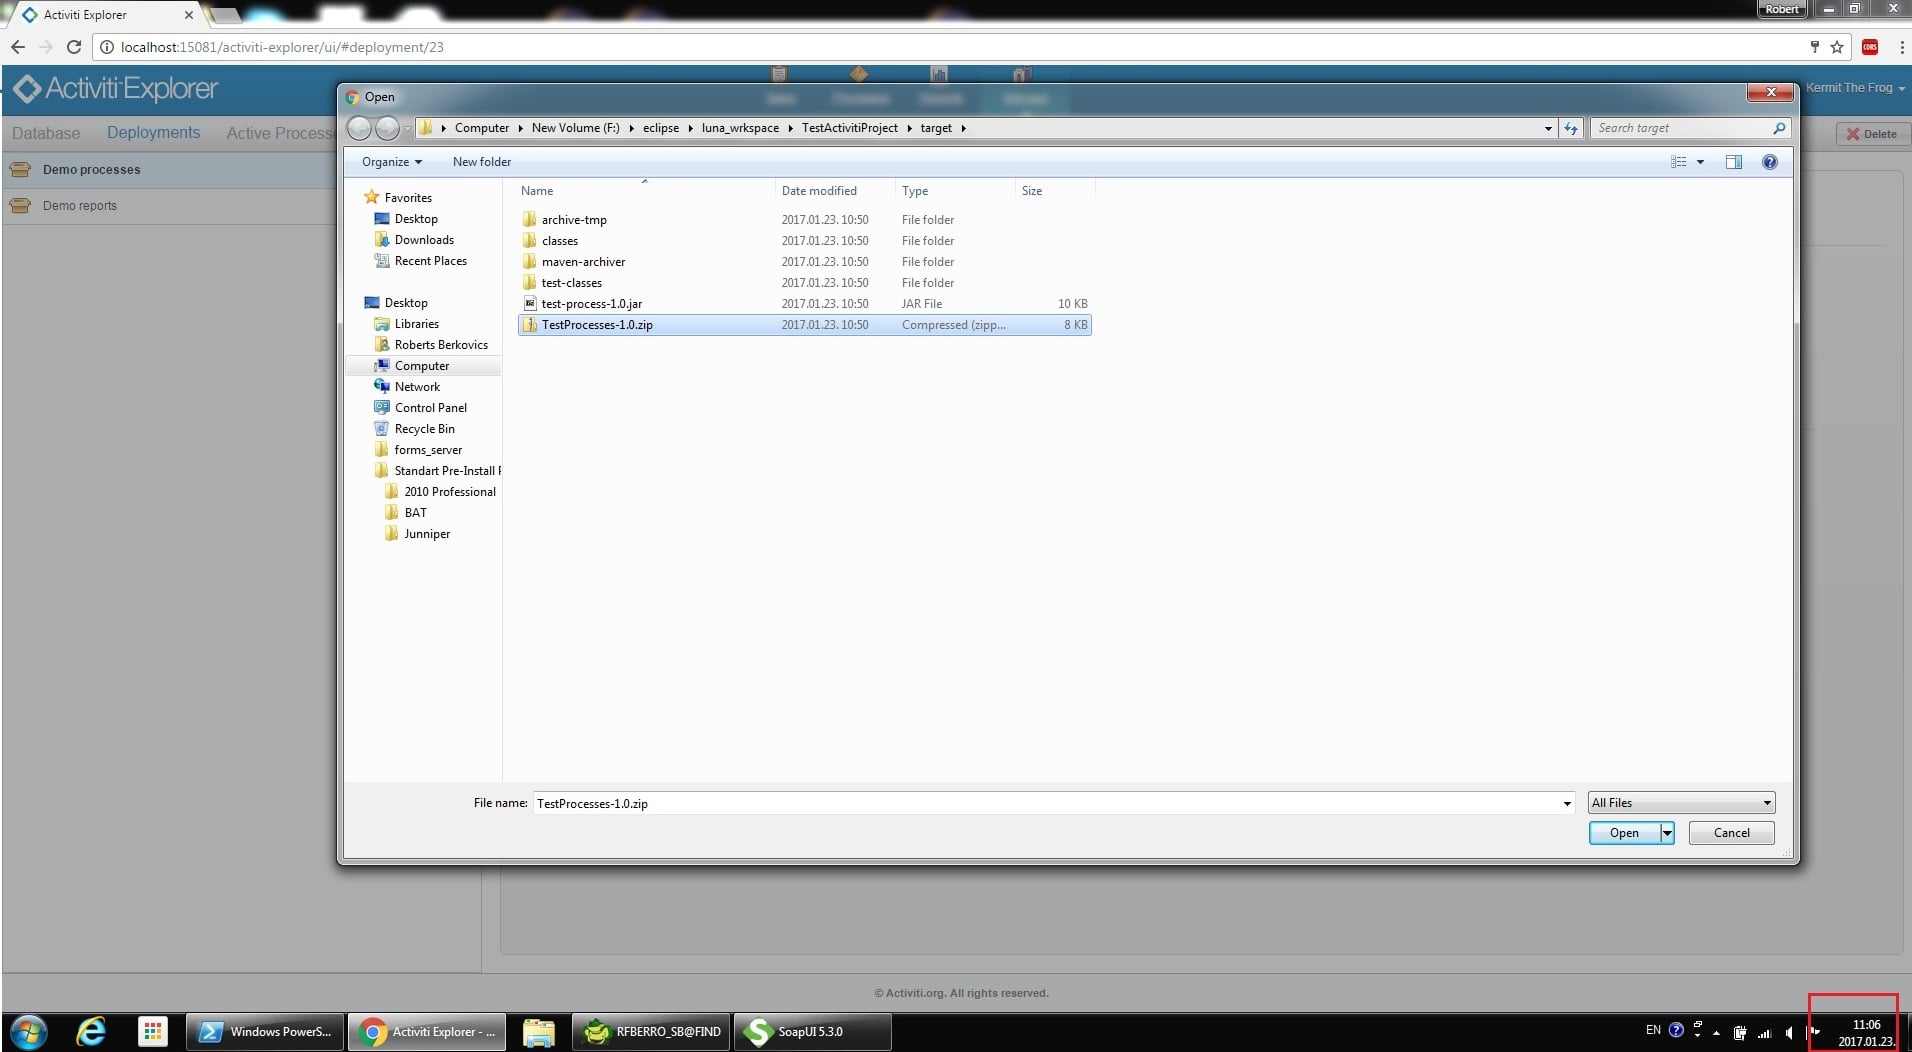Click the search magnifier in Search target box
The image size is (1912, 1052).
pos(1779,128)
